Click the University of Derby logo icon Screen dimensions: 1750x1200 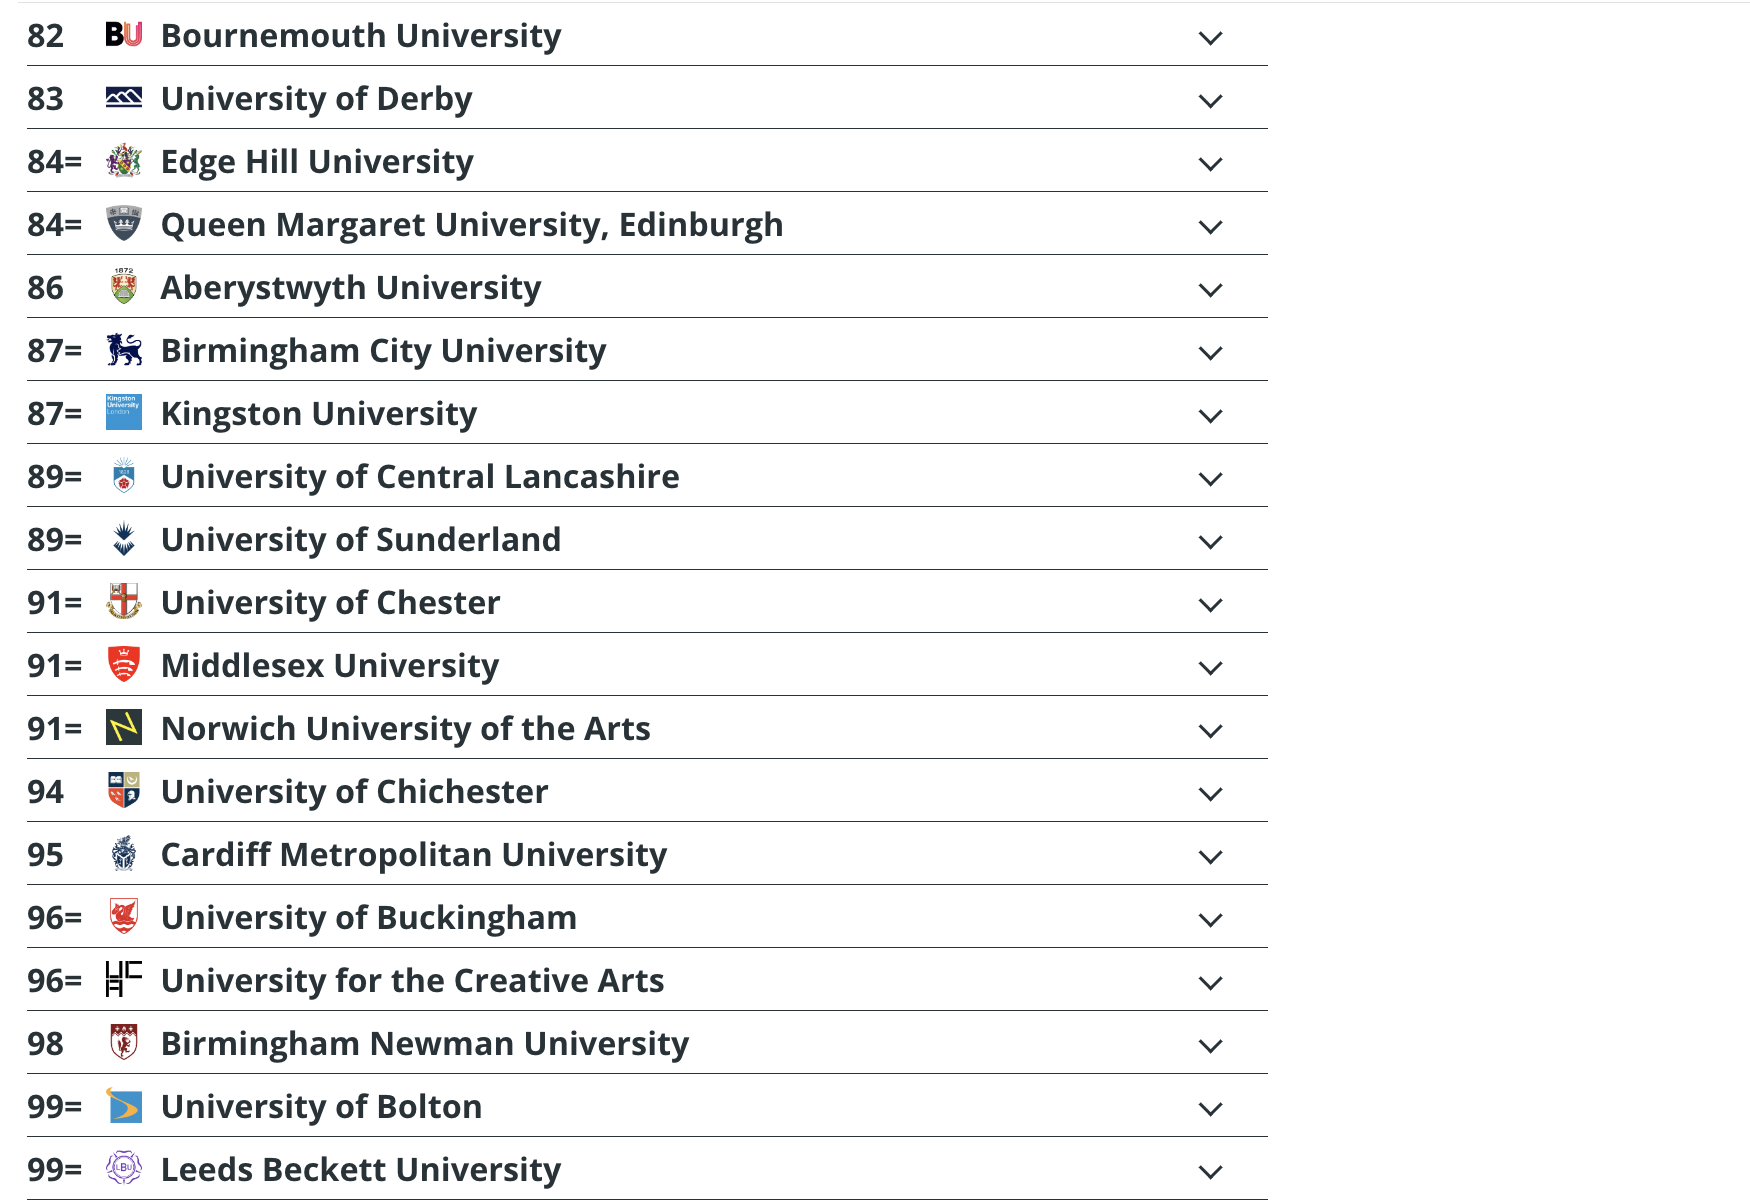(x=124, y=98)
